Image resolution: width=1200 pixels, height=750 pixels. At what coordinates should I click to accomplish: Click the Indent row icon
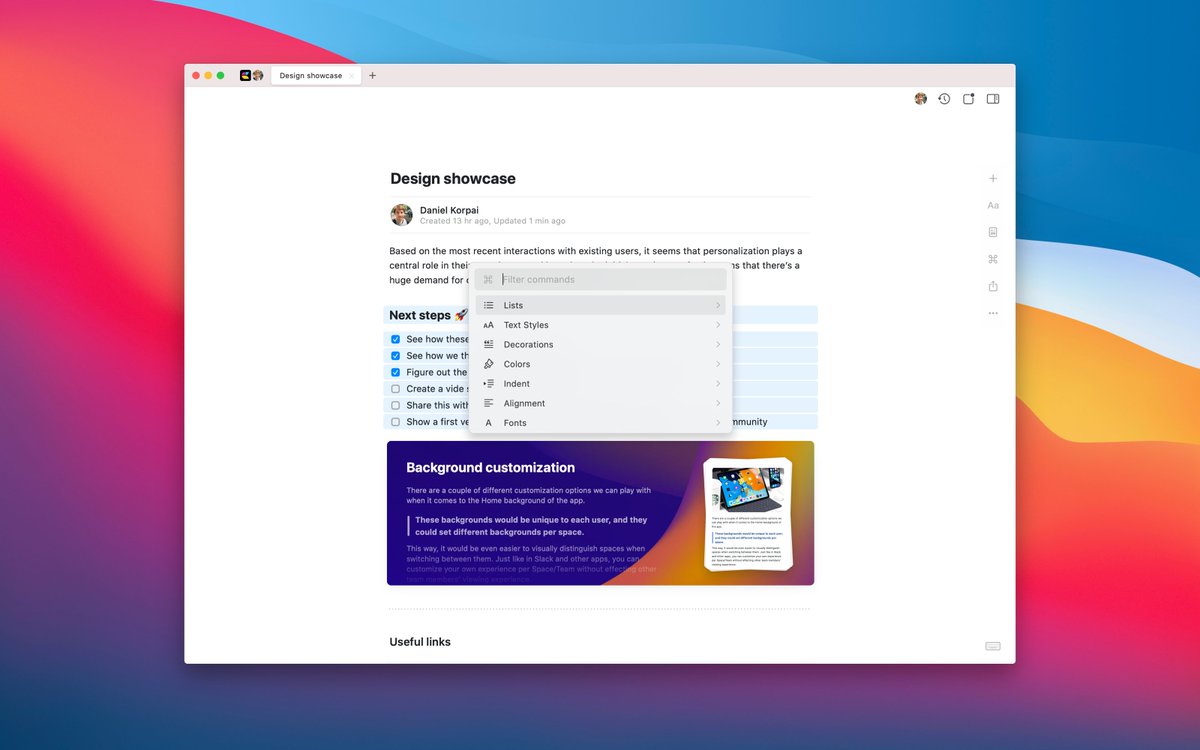coord(489,384)
